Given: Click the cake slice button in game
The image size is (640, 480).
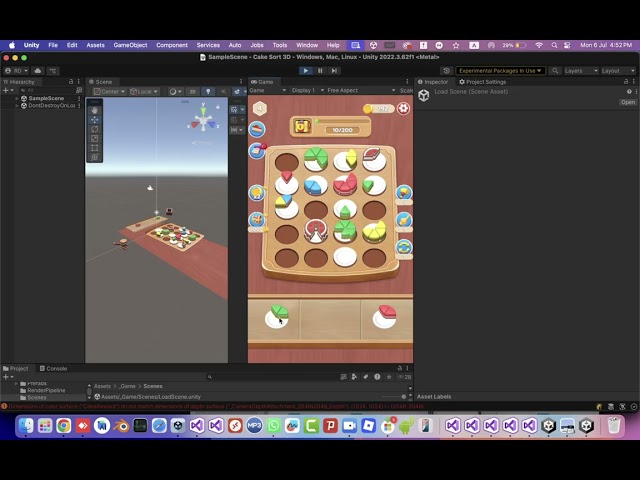Looking at the screenshot, I should click(257, 129).
